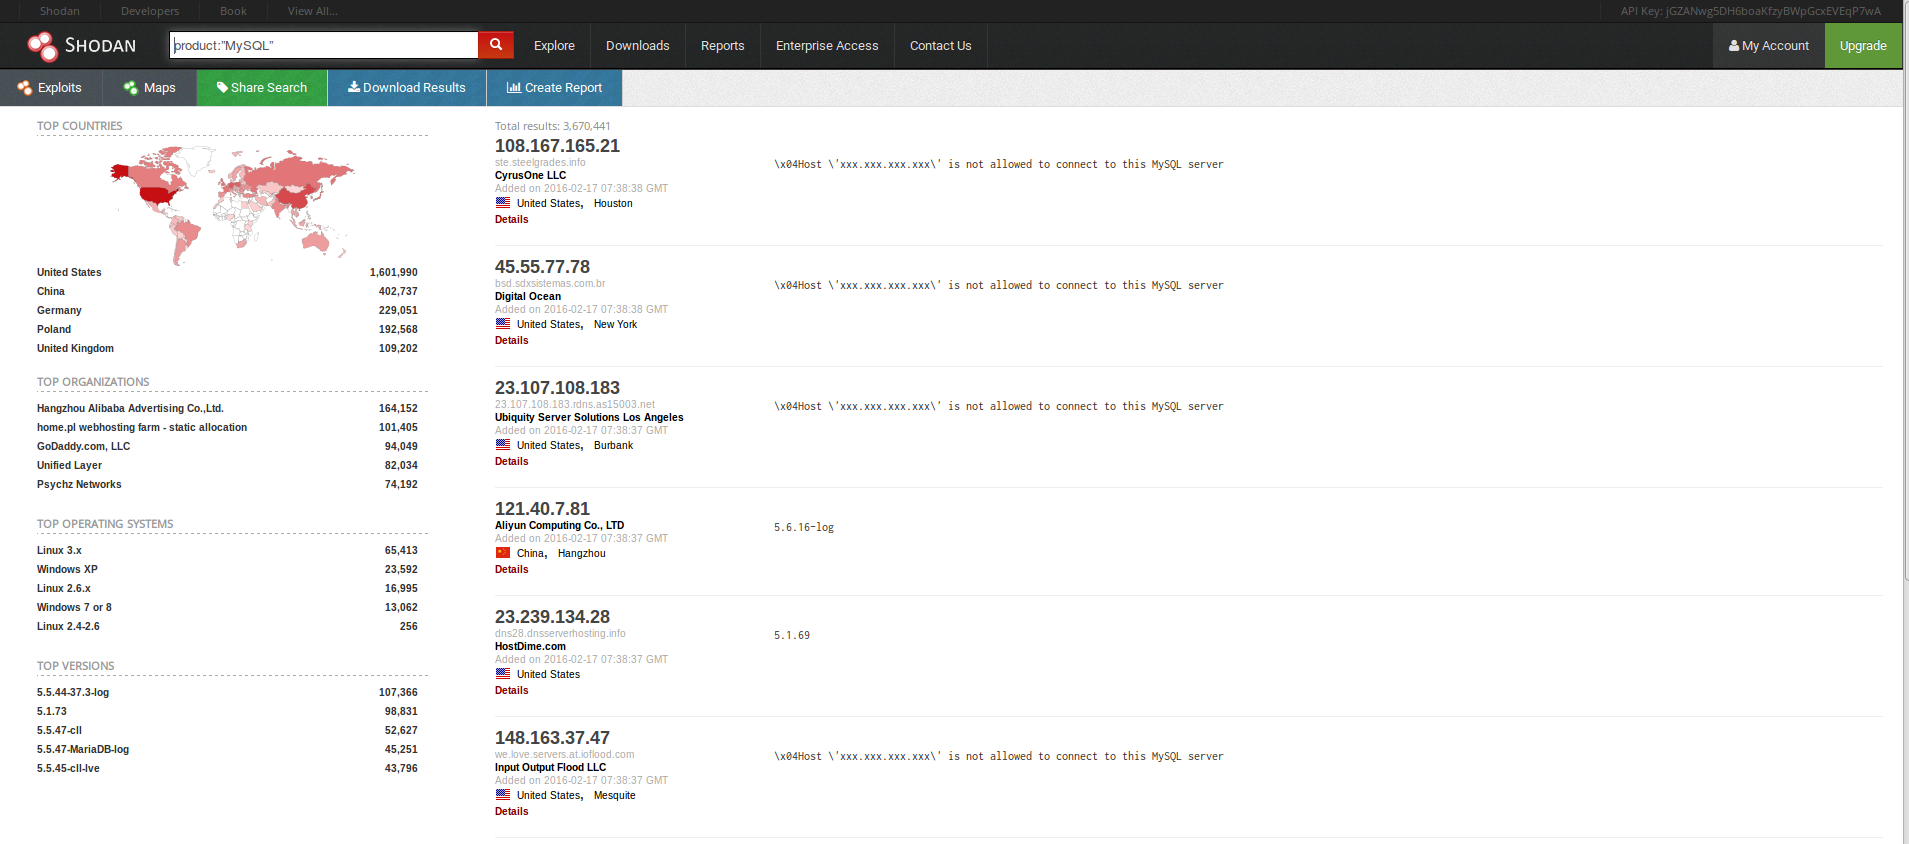Screen dimensions: 1909x844
Task: Open the Explore menu item
Action: (x=554, y=46)
